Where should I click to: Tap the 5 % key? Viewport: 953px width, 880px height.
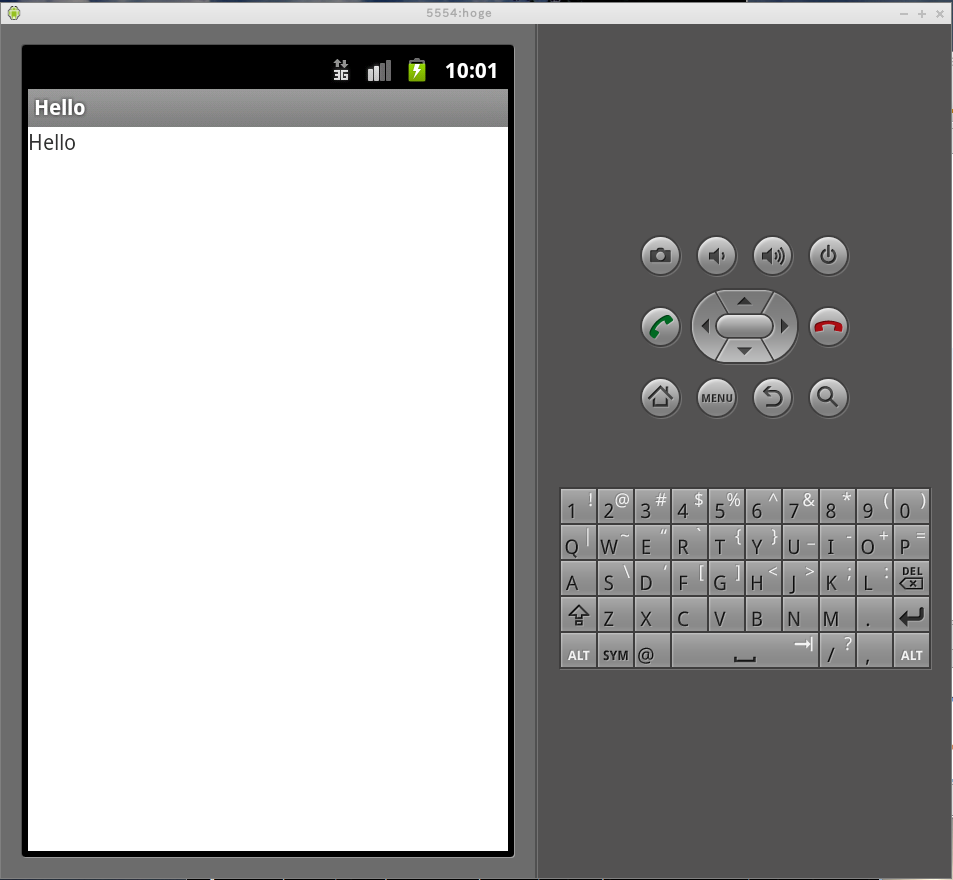point(727,506)
